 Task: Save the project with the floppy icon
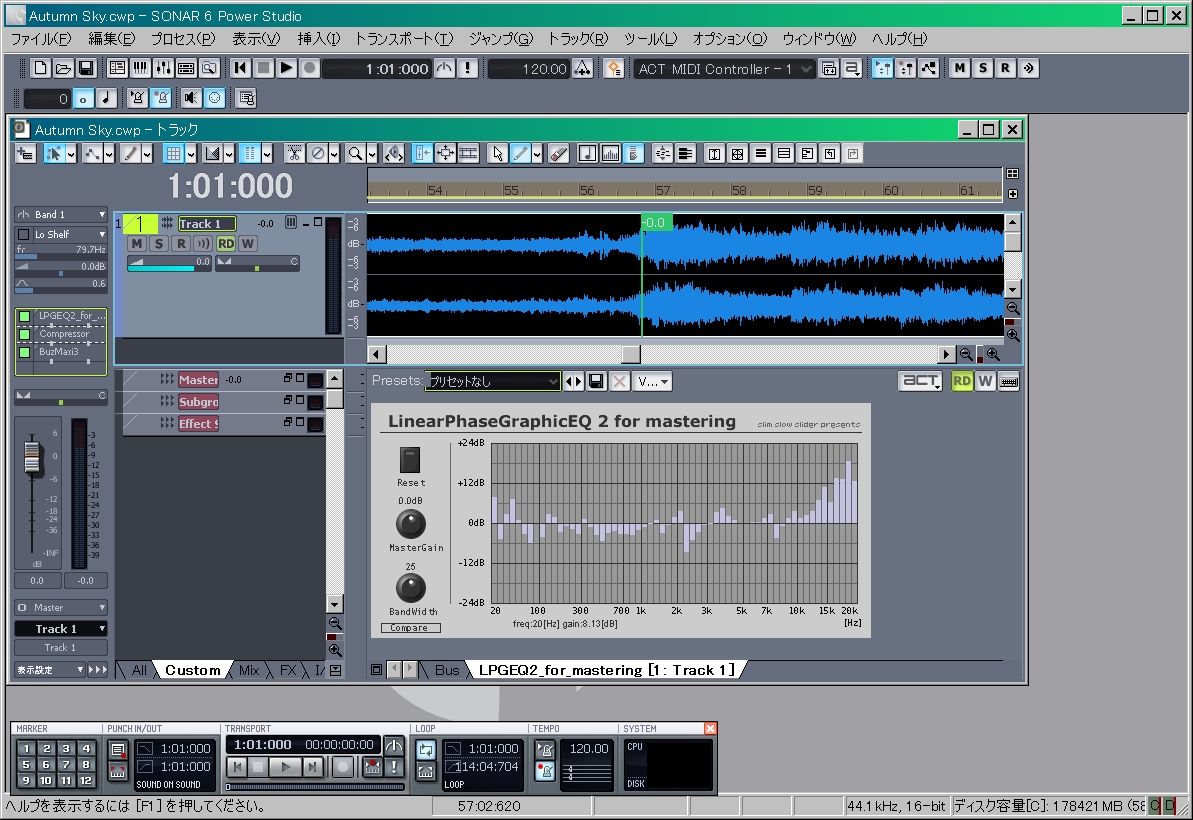point(86,68)
